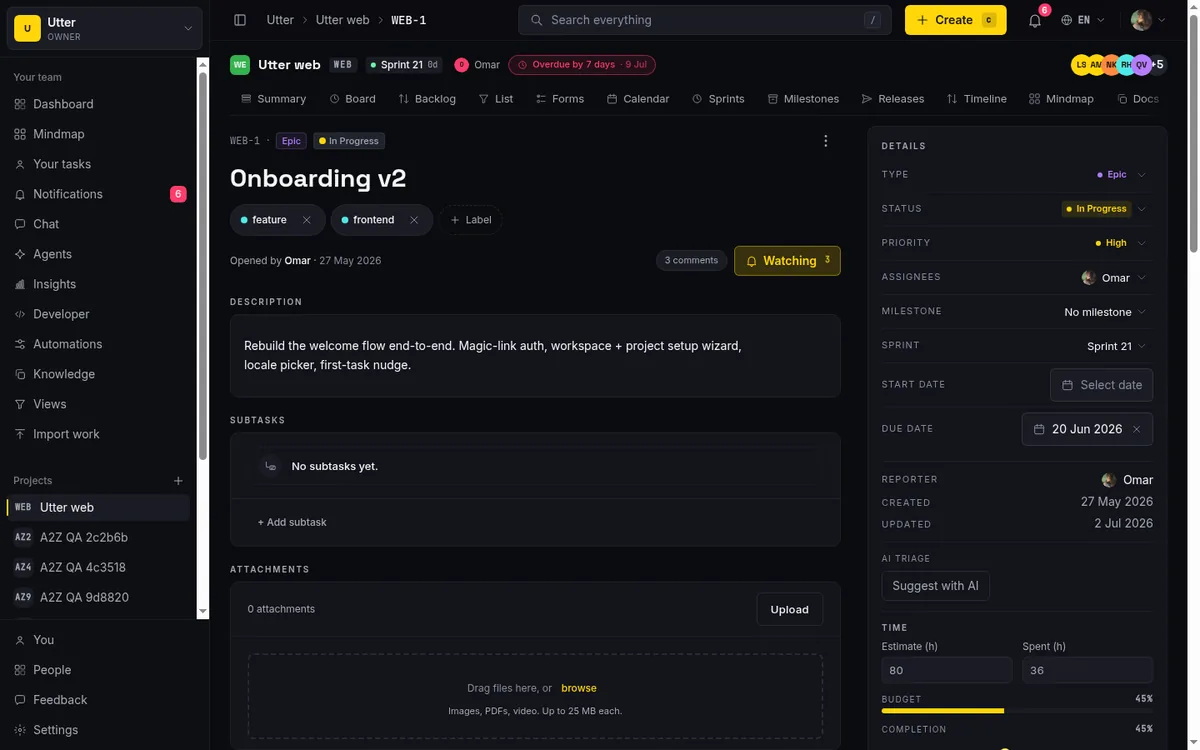Image resolution: width=1200 pixels, height=750 pixels.
Task: Open the Type Epic dropdown
Action: pos(1121,175)
